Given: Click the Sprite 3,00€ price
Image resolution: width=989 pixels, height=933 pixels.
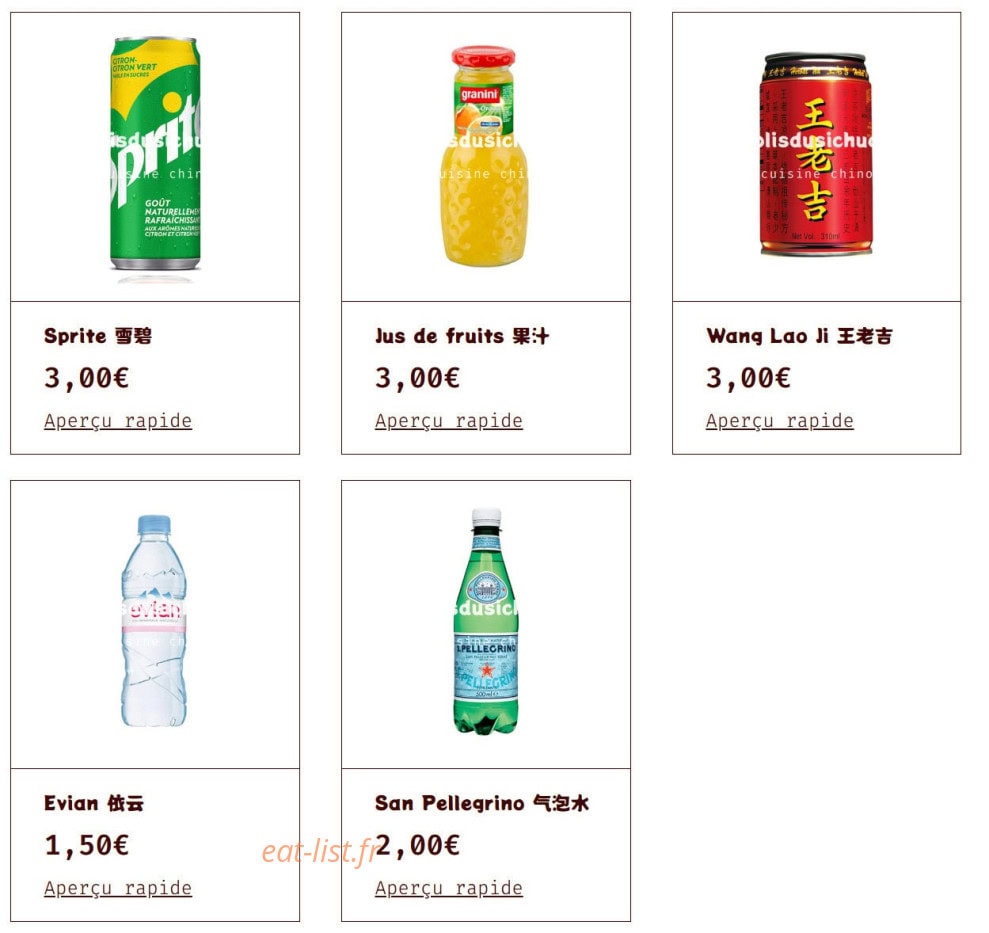Looking at the screenshot, I should tap(86, 378).
